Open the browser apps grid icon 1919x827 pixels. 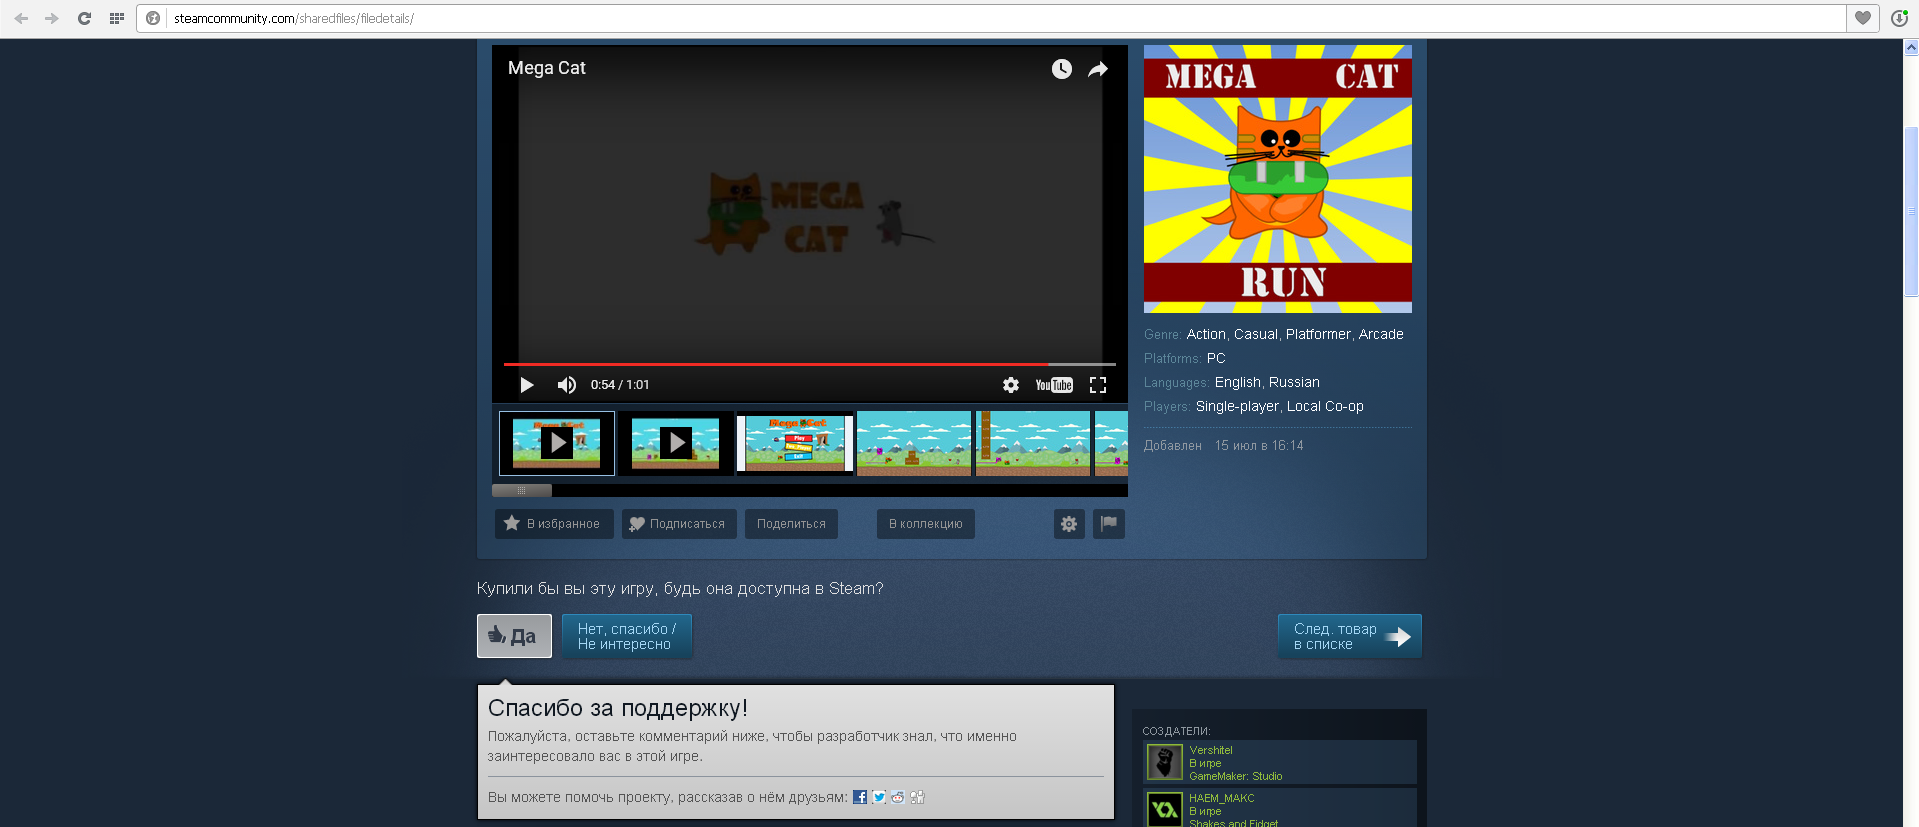tap(116, 18)
